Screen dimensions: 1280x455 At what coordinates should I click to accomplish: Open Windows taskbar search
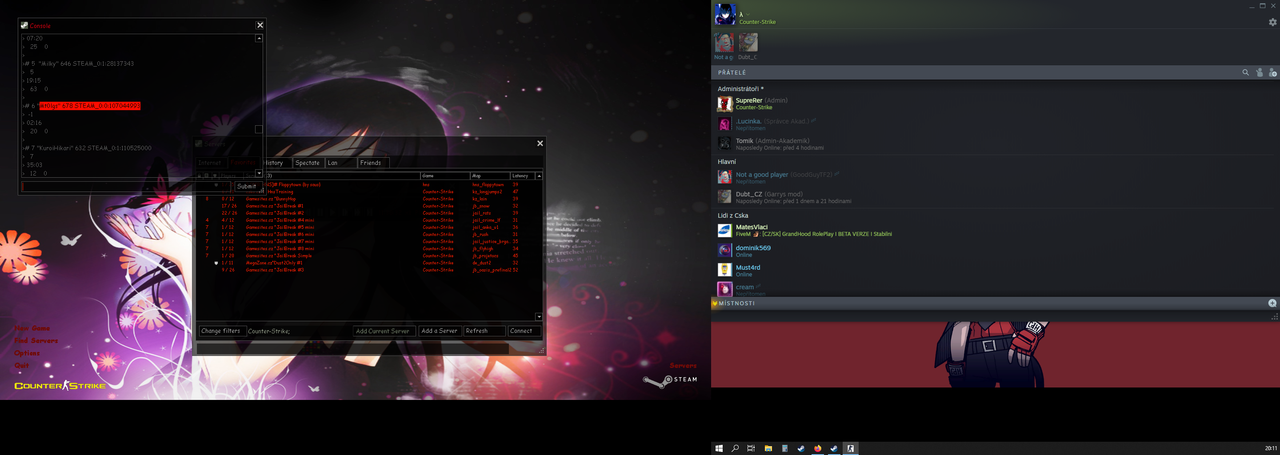pyautogui.click(x=735, y=448)
